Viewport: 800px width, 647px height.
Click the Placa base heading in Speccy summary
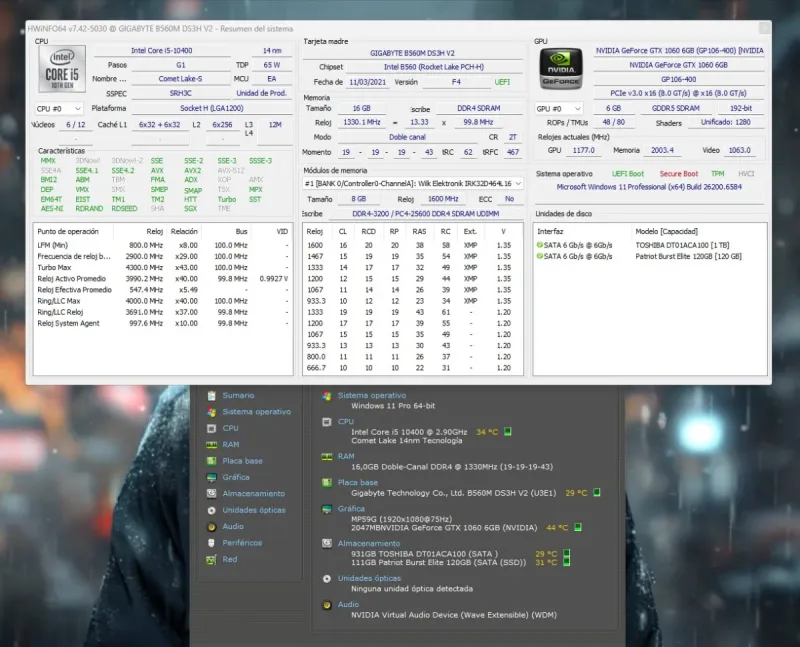coord(358,482)
